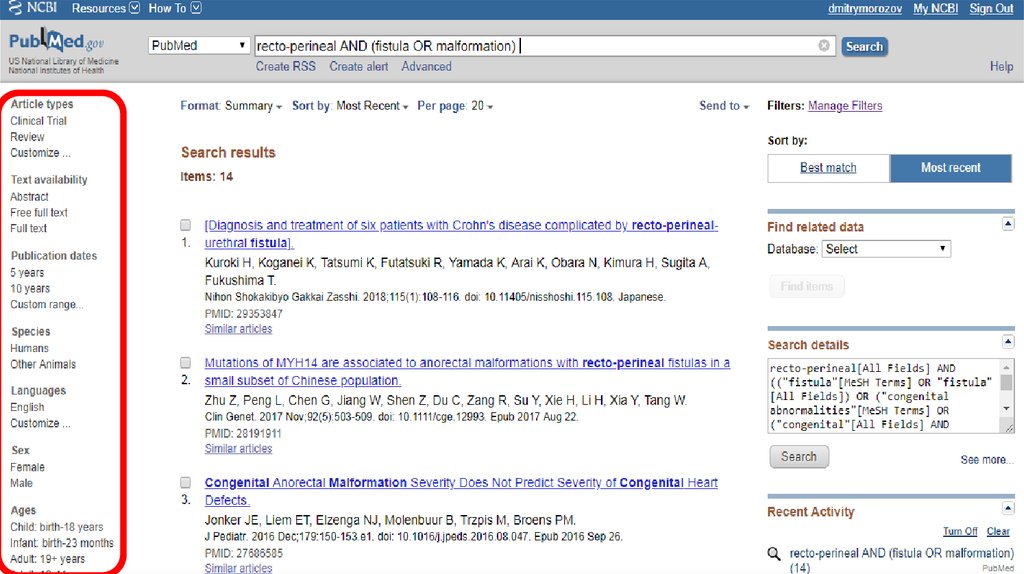Select checkbox for MYH14 mutations article
The image size is (1024, 574).
(x=186, y=363)
